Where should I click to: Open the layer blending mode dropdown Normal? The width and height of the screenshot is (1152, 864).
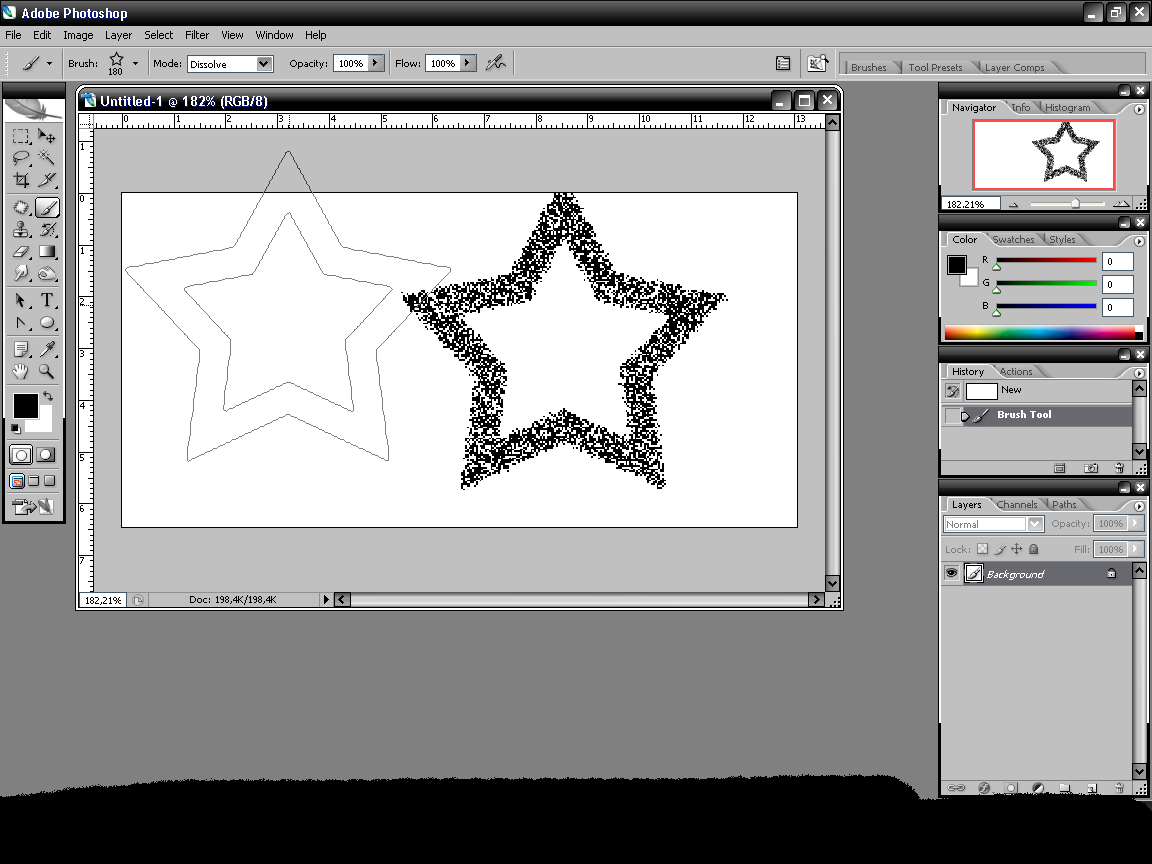[1035, 524]
